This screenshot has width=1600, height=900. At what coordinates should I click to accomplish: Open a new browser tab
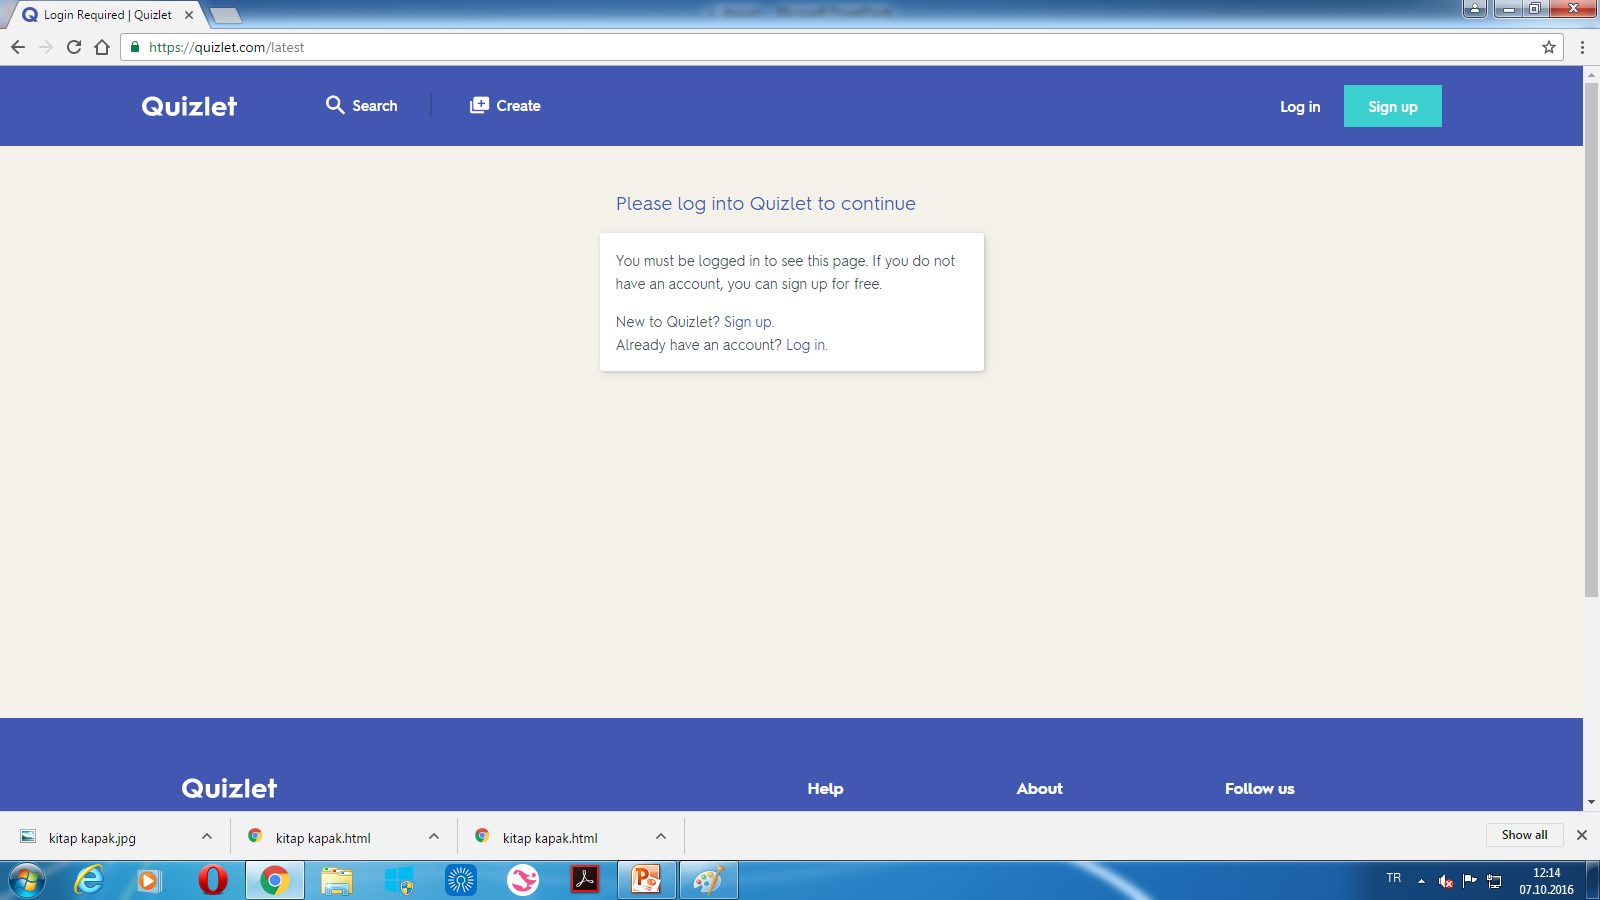pyautogui.click(x=226, y=15)
